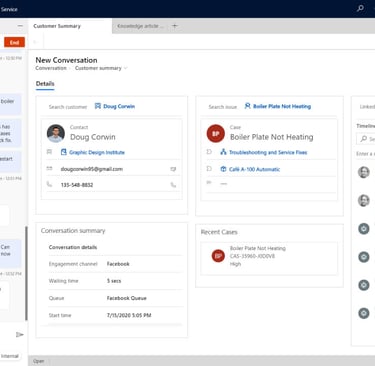This screenshot has width=375, height=366.
Task: Click the start time 7/15/2020 5:05 PM
Action: point(129,315)
